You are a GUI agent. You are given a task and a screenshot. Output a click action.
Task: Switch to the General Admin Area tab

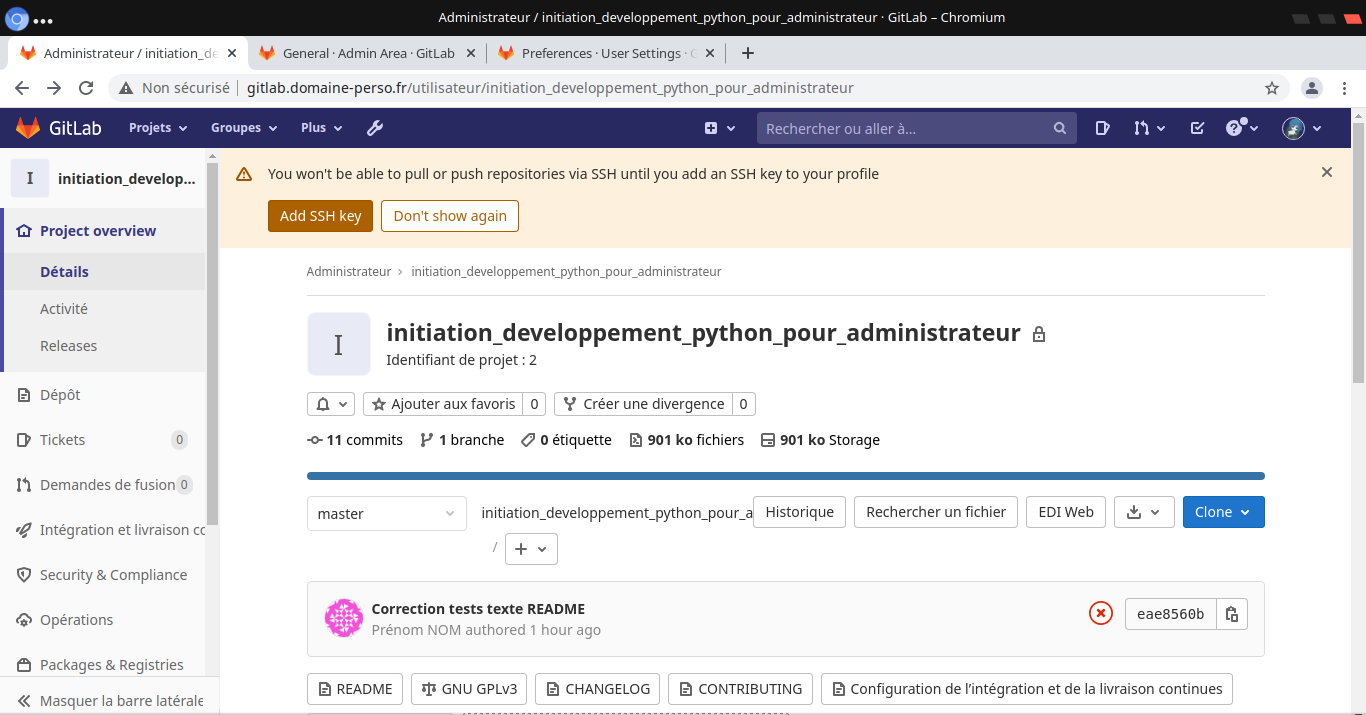pyautogui.click(x=368, y=53)
